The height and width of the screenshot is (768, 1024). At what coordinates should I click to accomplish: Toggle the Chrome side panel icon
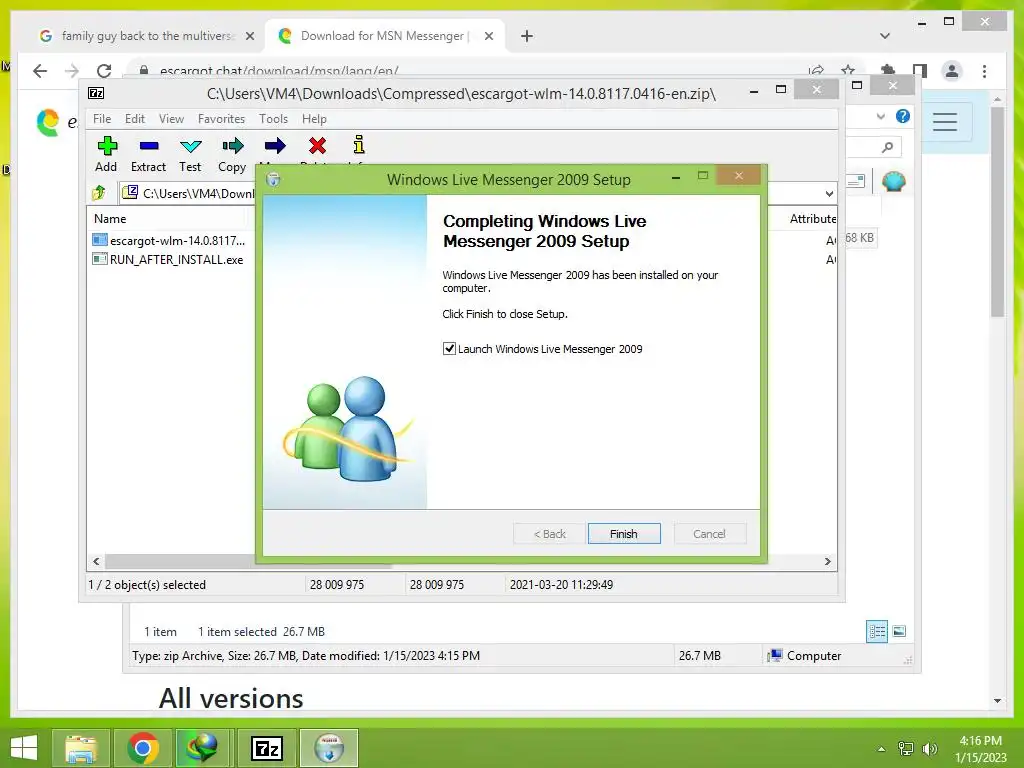click(920, 71)
